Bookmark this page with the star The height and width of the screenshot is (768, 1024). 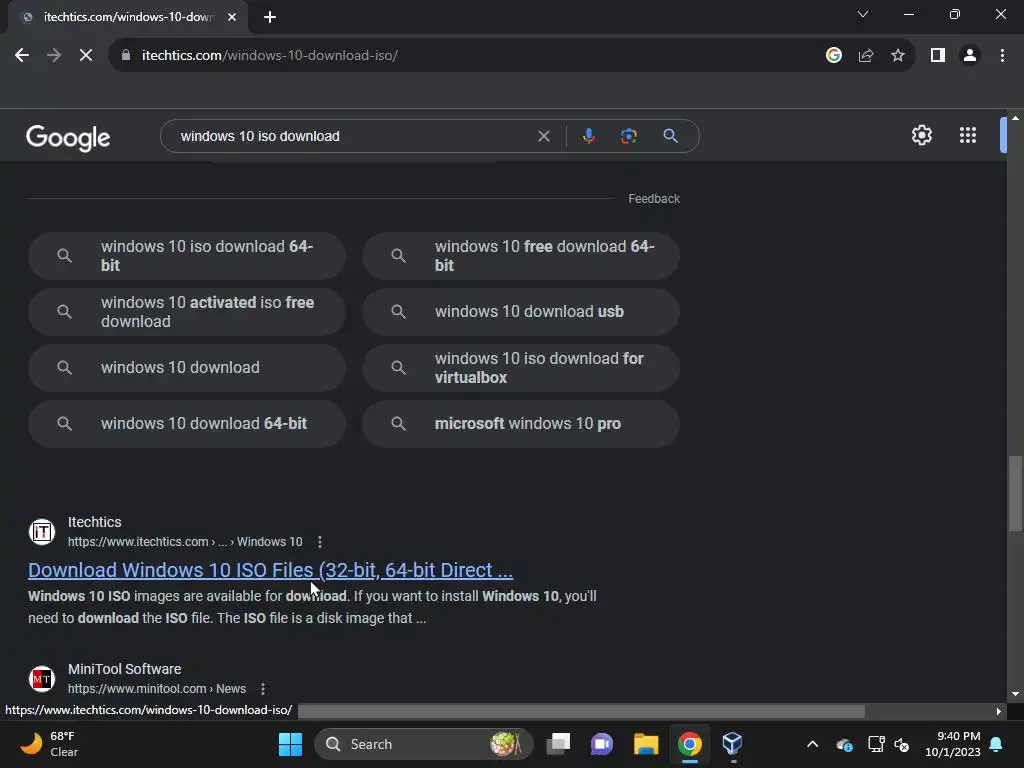[x=898, y=56]
